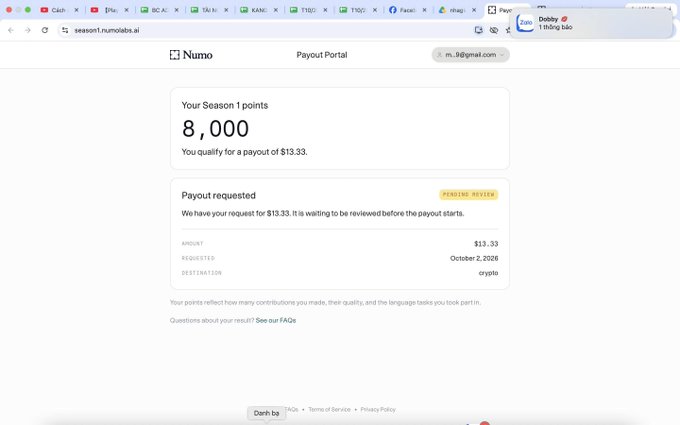Click the '1 thông báo' notification text
This screenshot has width=680, height=425.
(x=556, y=27)
